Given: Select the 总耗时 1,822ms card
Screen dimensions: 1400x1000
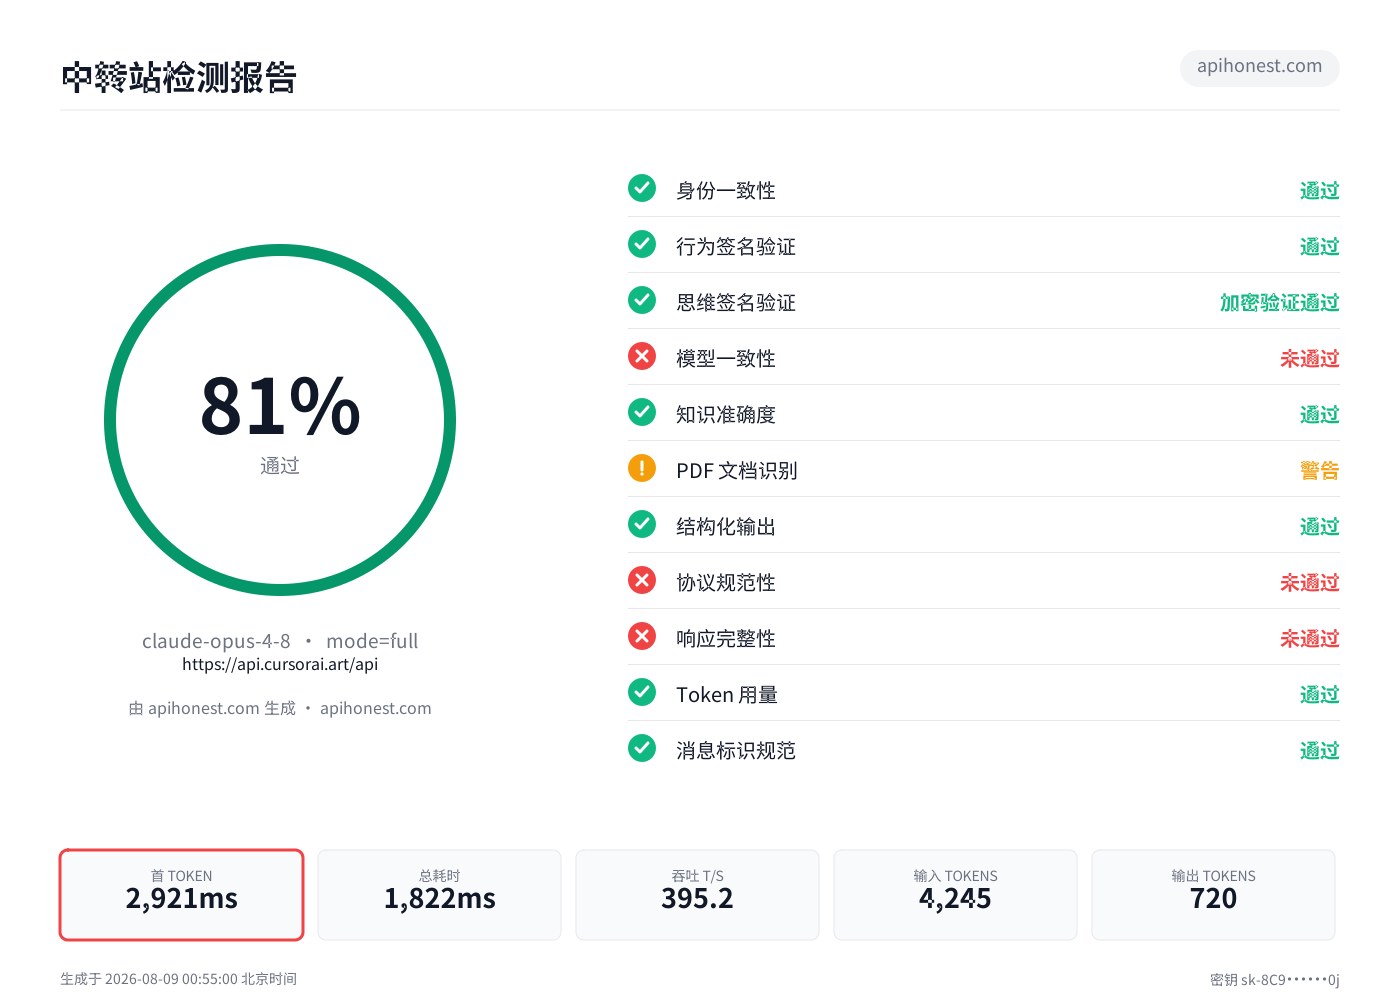Looking at the screenshot, I should [440, 895].
